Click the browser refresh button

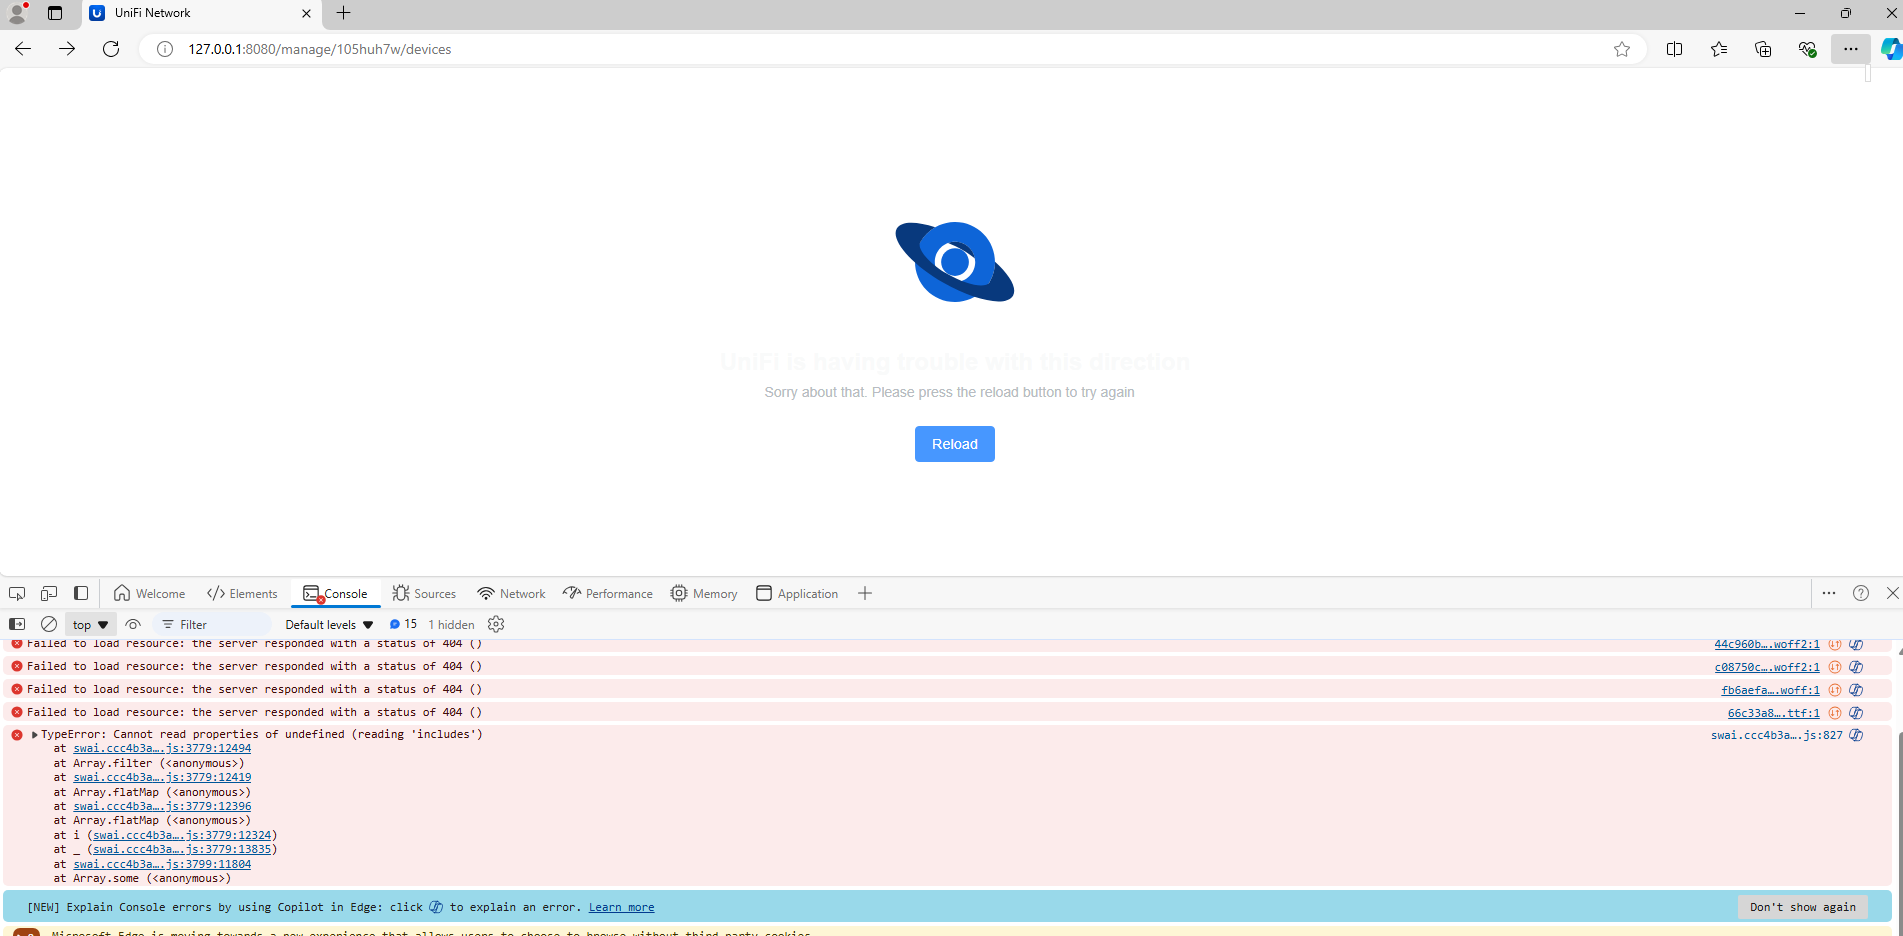tap(111, 49)
